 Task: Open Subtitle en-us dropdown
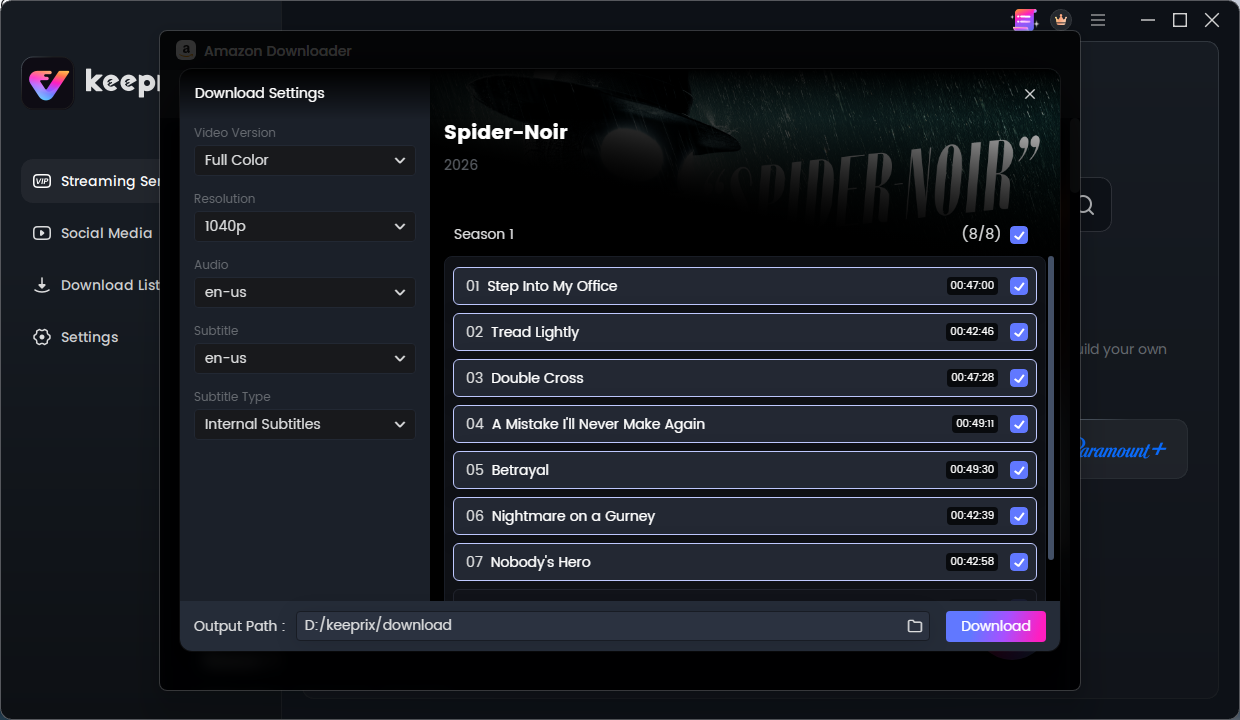(x=304, y=358)
